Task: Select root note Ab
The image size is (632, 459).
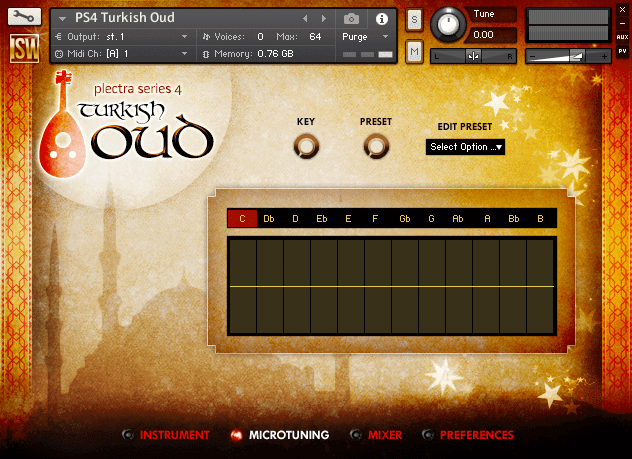Action: (x=458, y=219)
